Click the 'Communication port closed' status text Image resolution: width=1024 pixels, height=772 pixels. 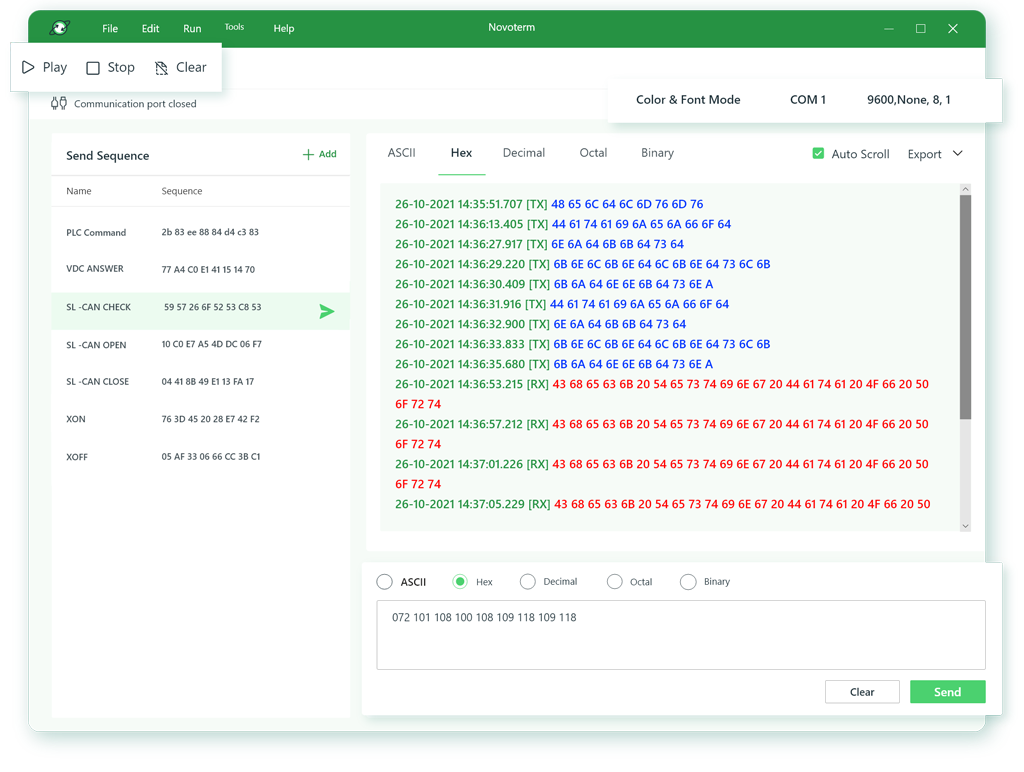pyautogui.click(x=135, y=104)
